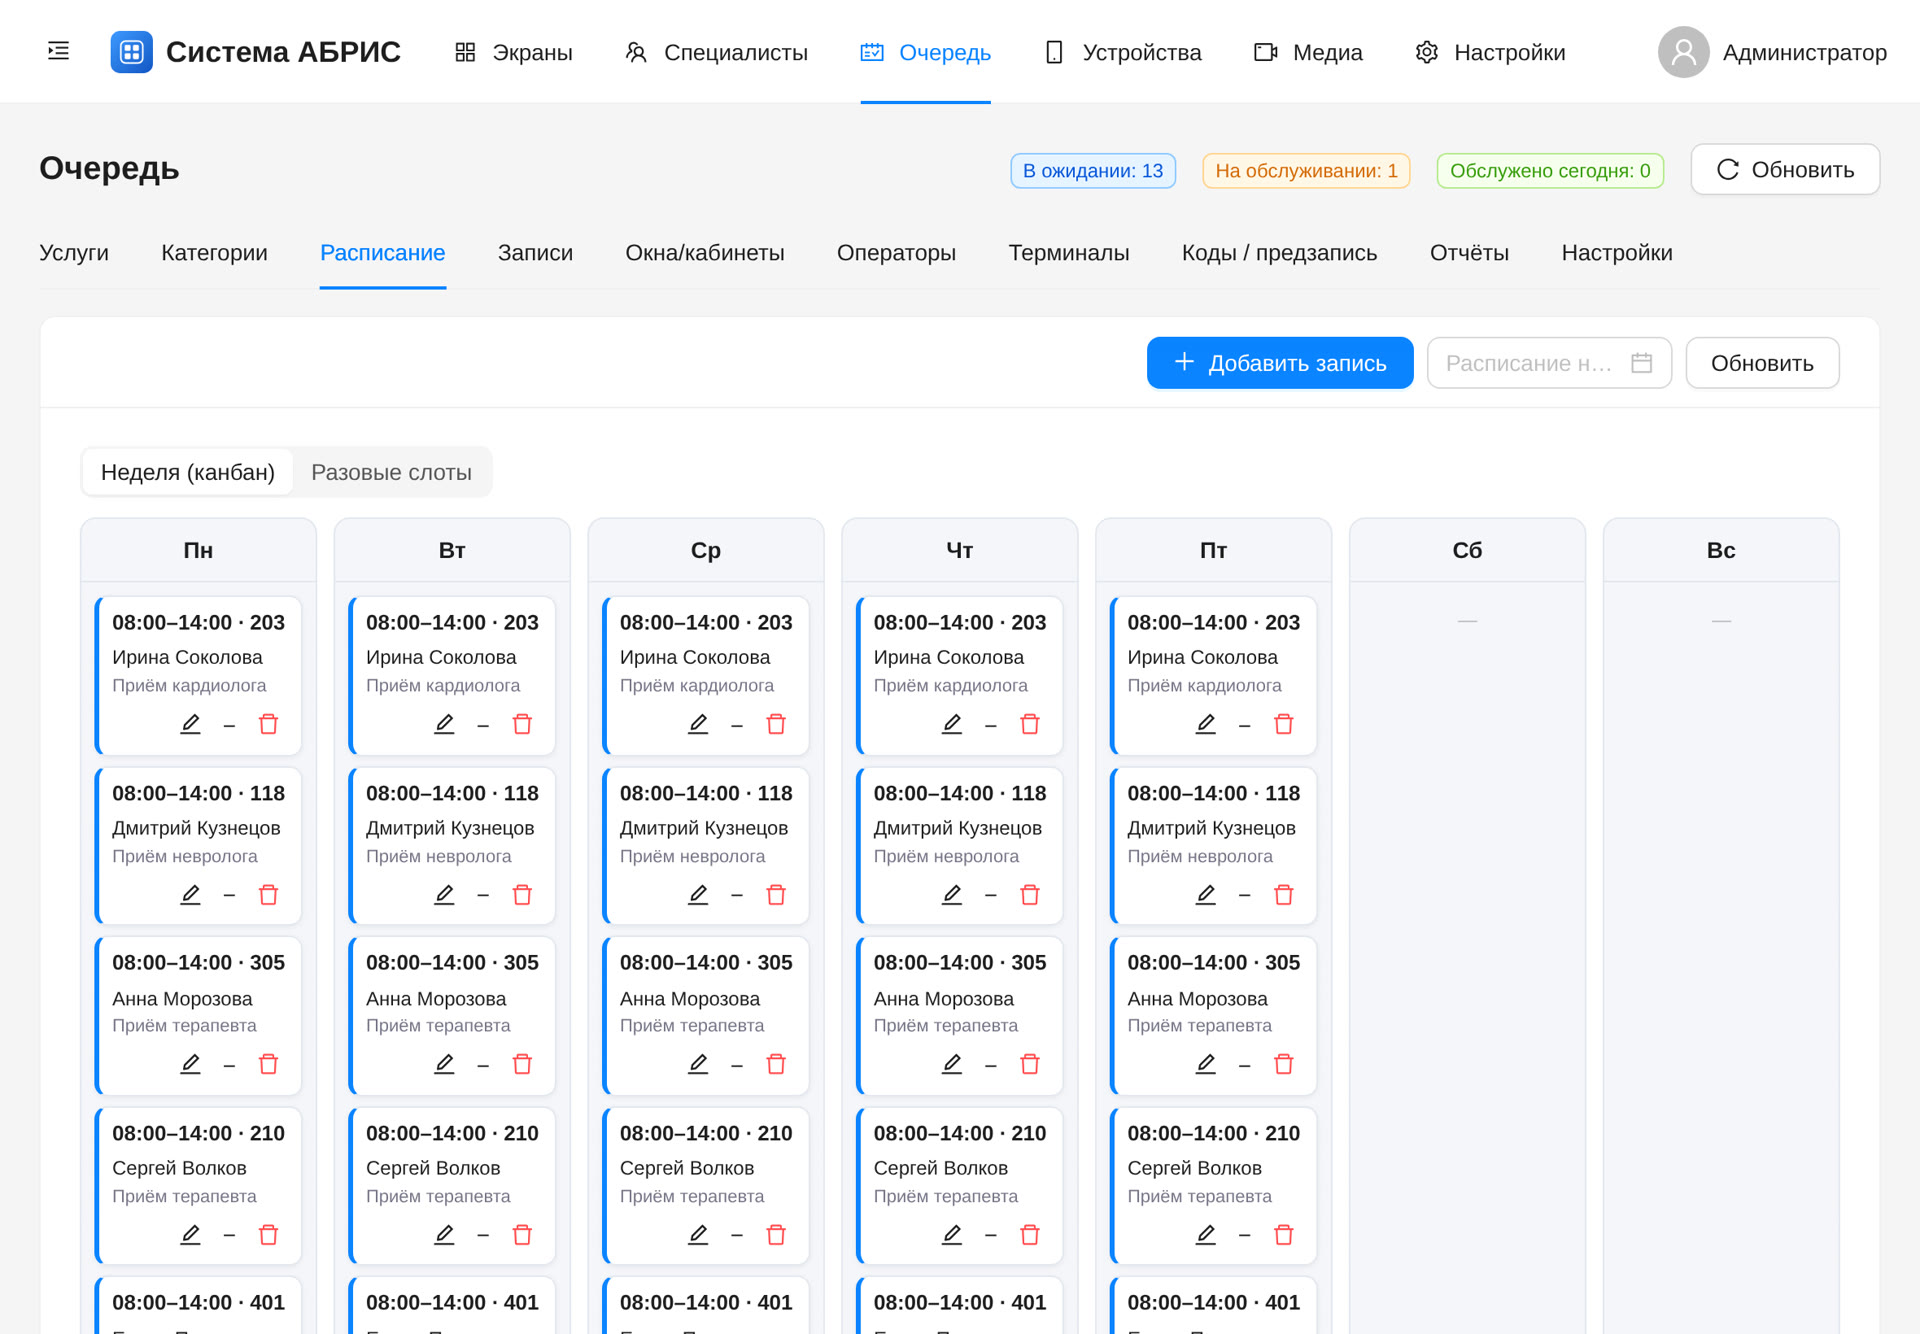The height and width of the screenshot is (1334, 1920).
Task: Open the Окна/кабинеты tab
Action: pos(705,253)
